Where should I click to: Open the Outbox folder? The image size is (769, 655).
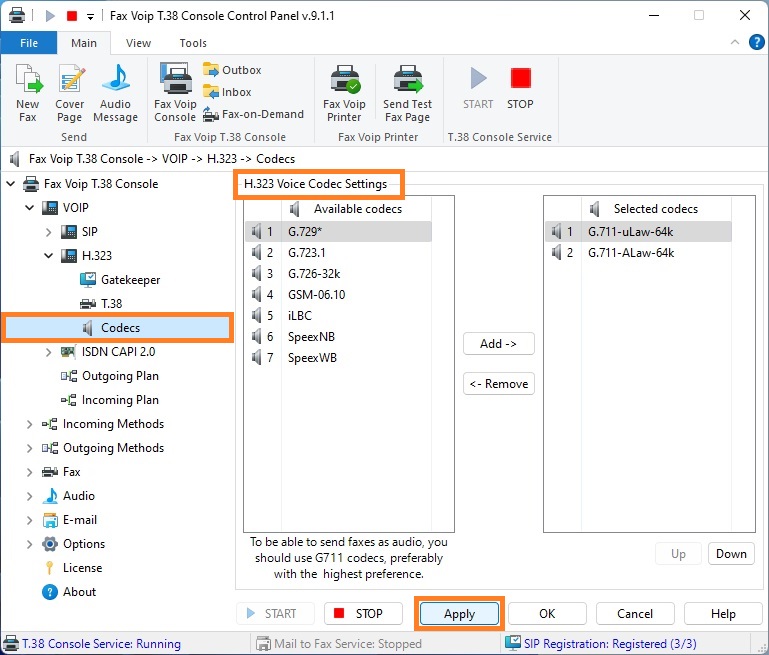point(232,70)
